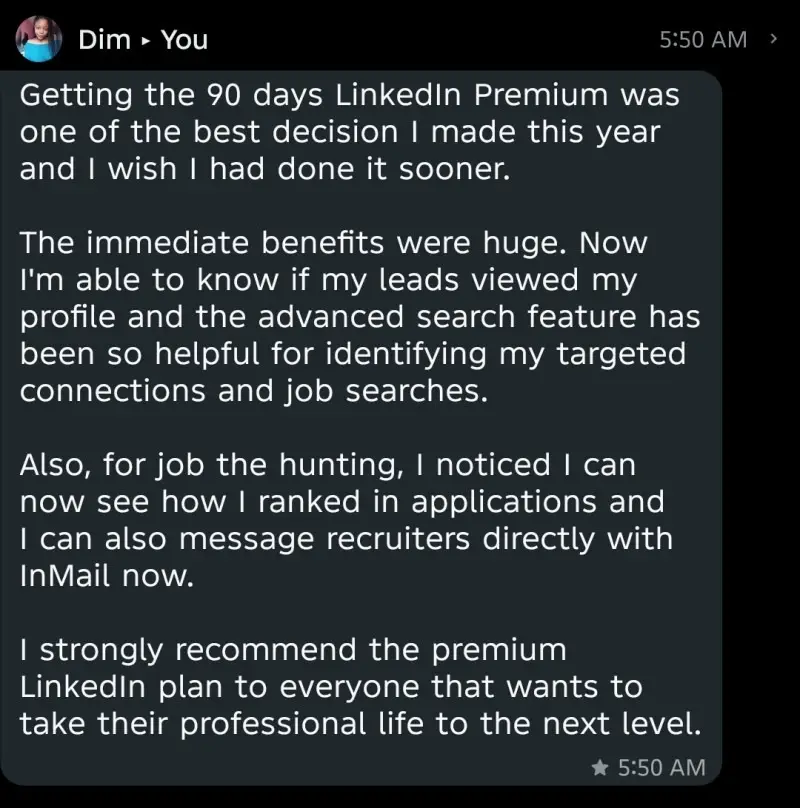The height and width of the screenshot is (808, 800).
Task: Select the paragraph starting "Also, for job"
Action: (345, 520)
